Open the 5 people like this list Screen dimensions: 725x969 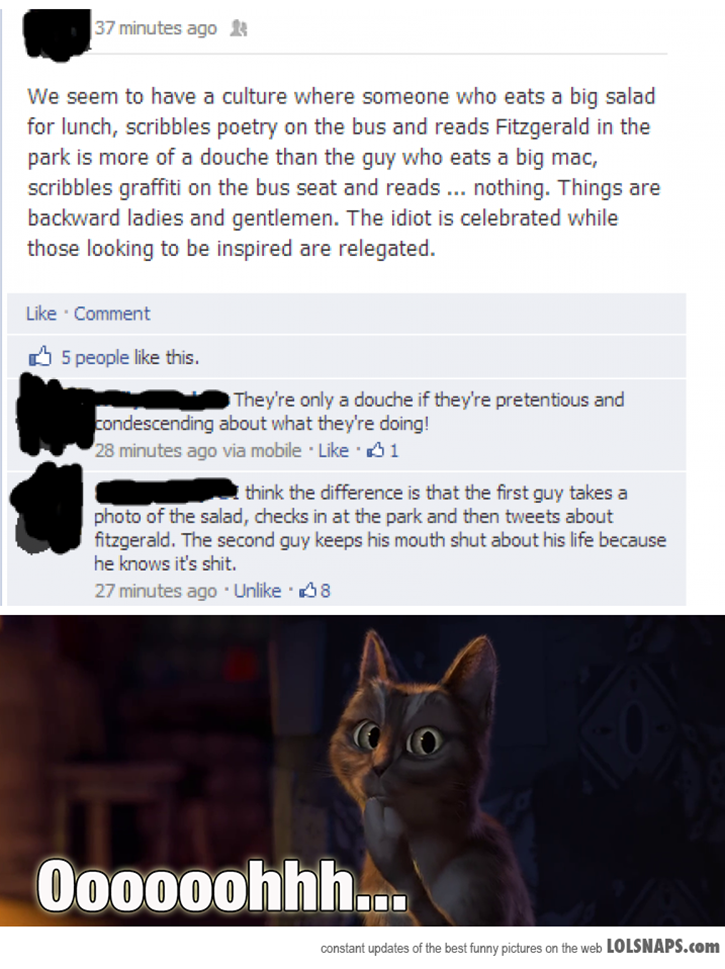pyautogui.click(x=130, y=357)
